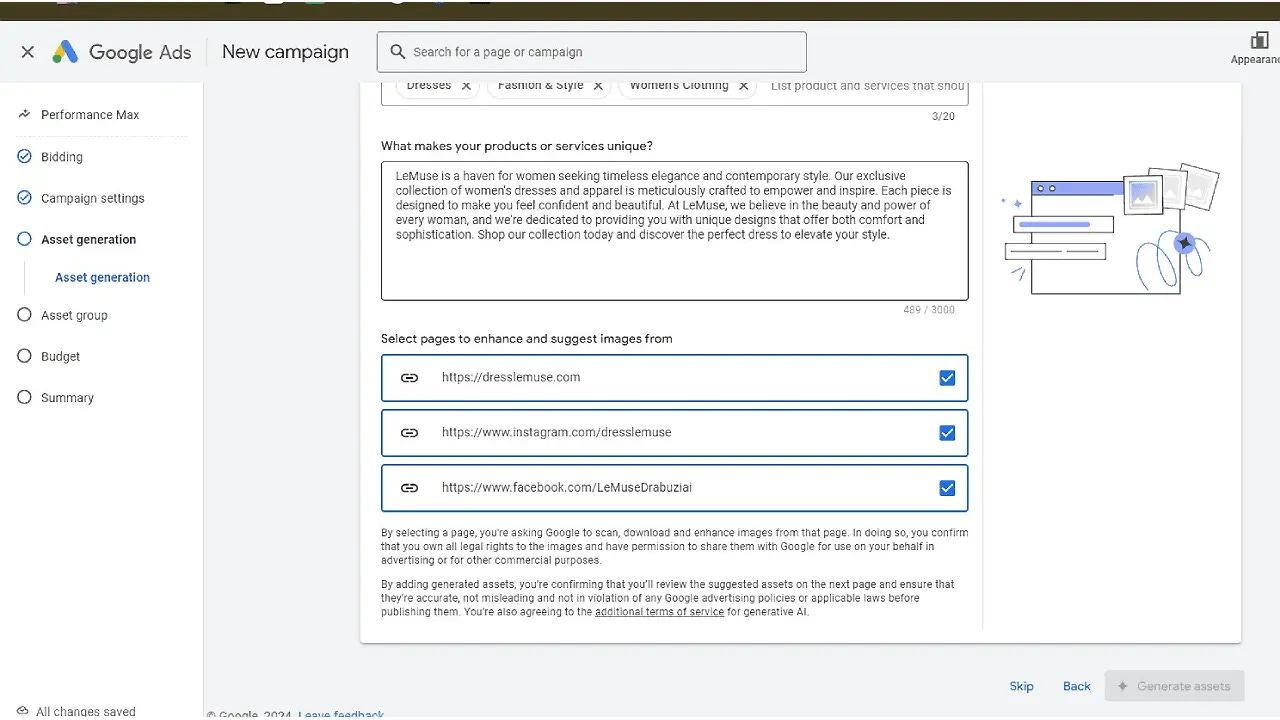
Task: Click the instagram.com/dresslemuse URL text
Action: point(557,432)
